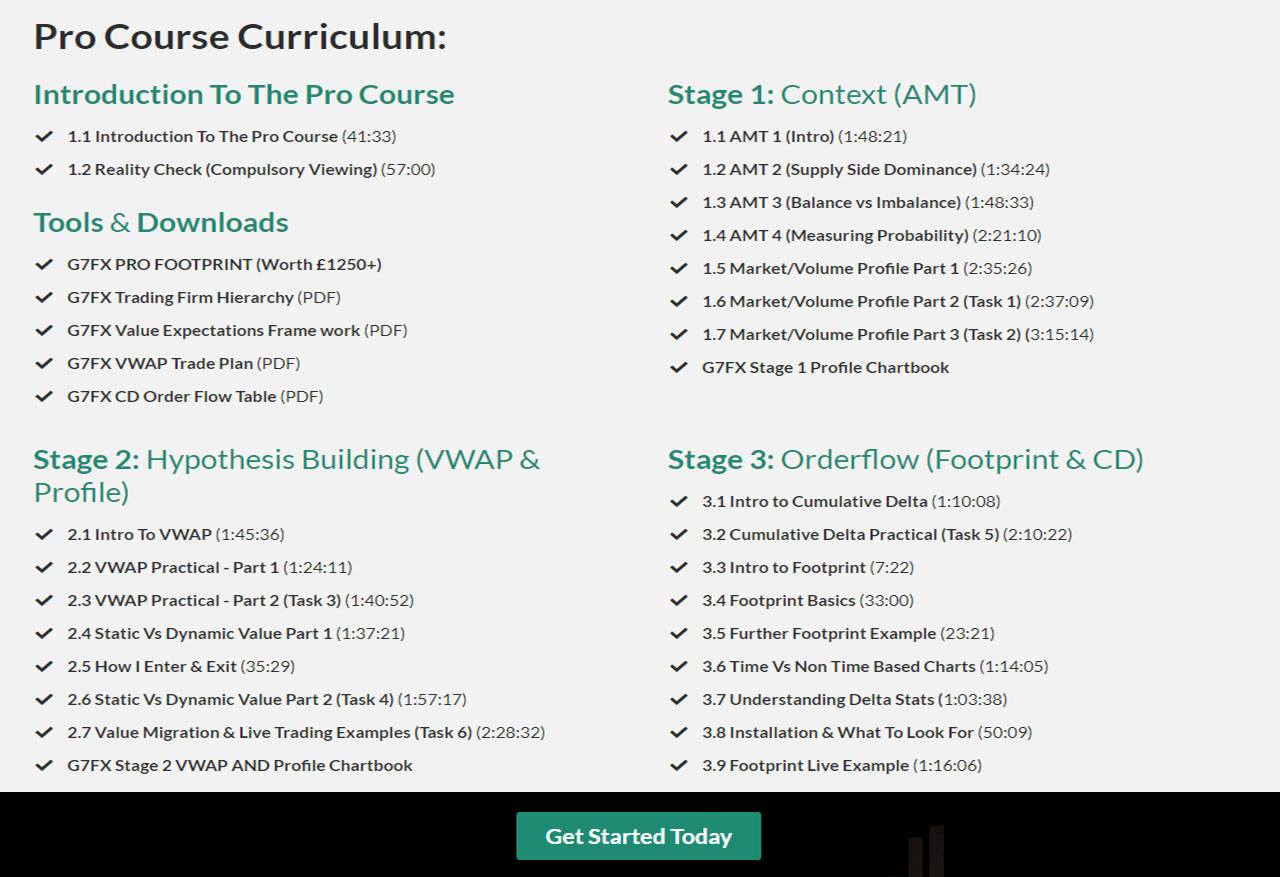Click checkmark beside 3.9 Footprint Live Example
This screenshot has height=877, width=1280.
pos(679,765)
